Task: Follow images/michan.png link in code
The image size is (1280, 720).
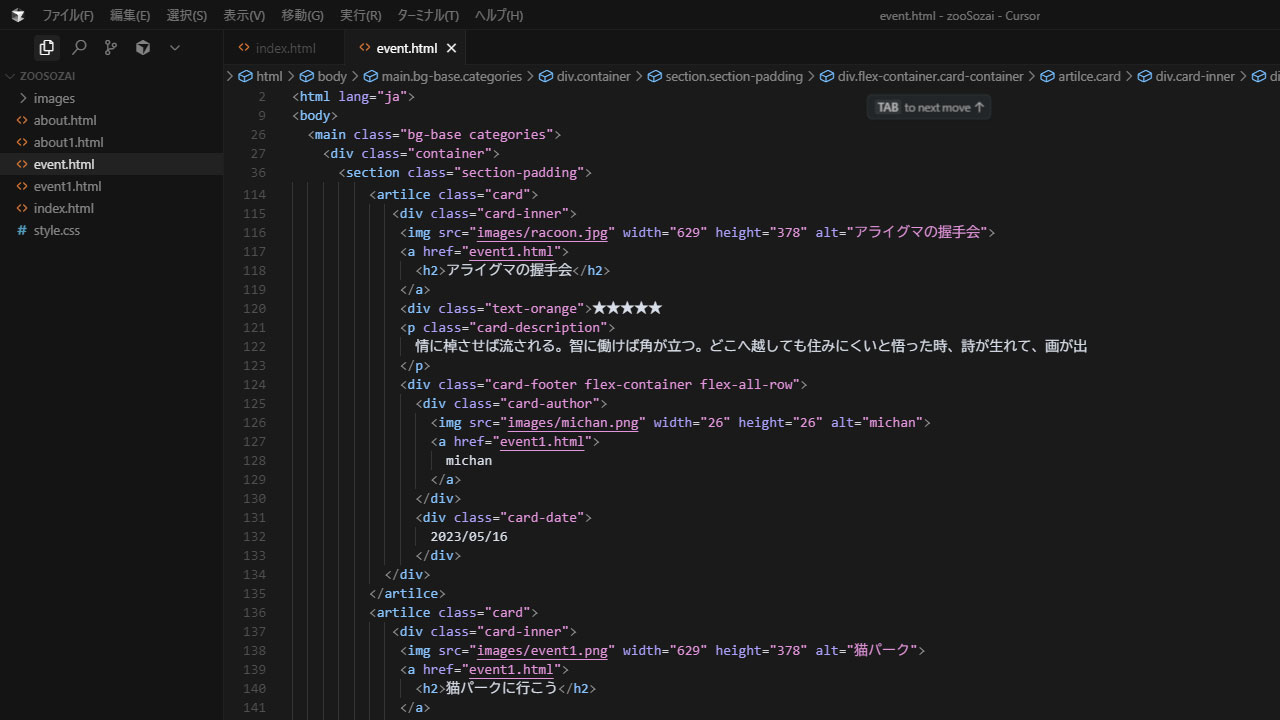Action: pos(572,422)
